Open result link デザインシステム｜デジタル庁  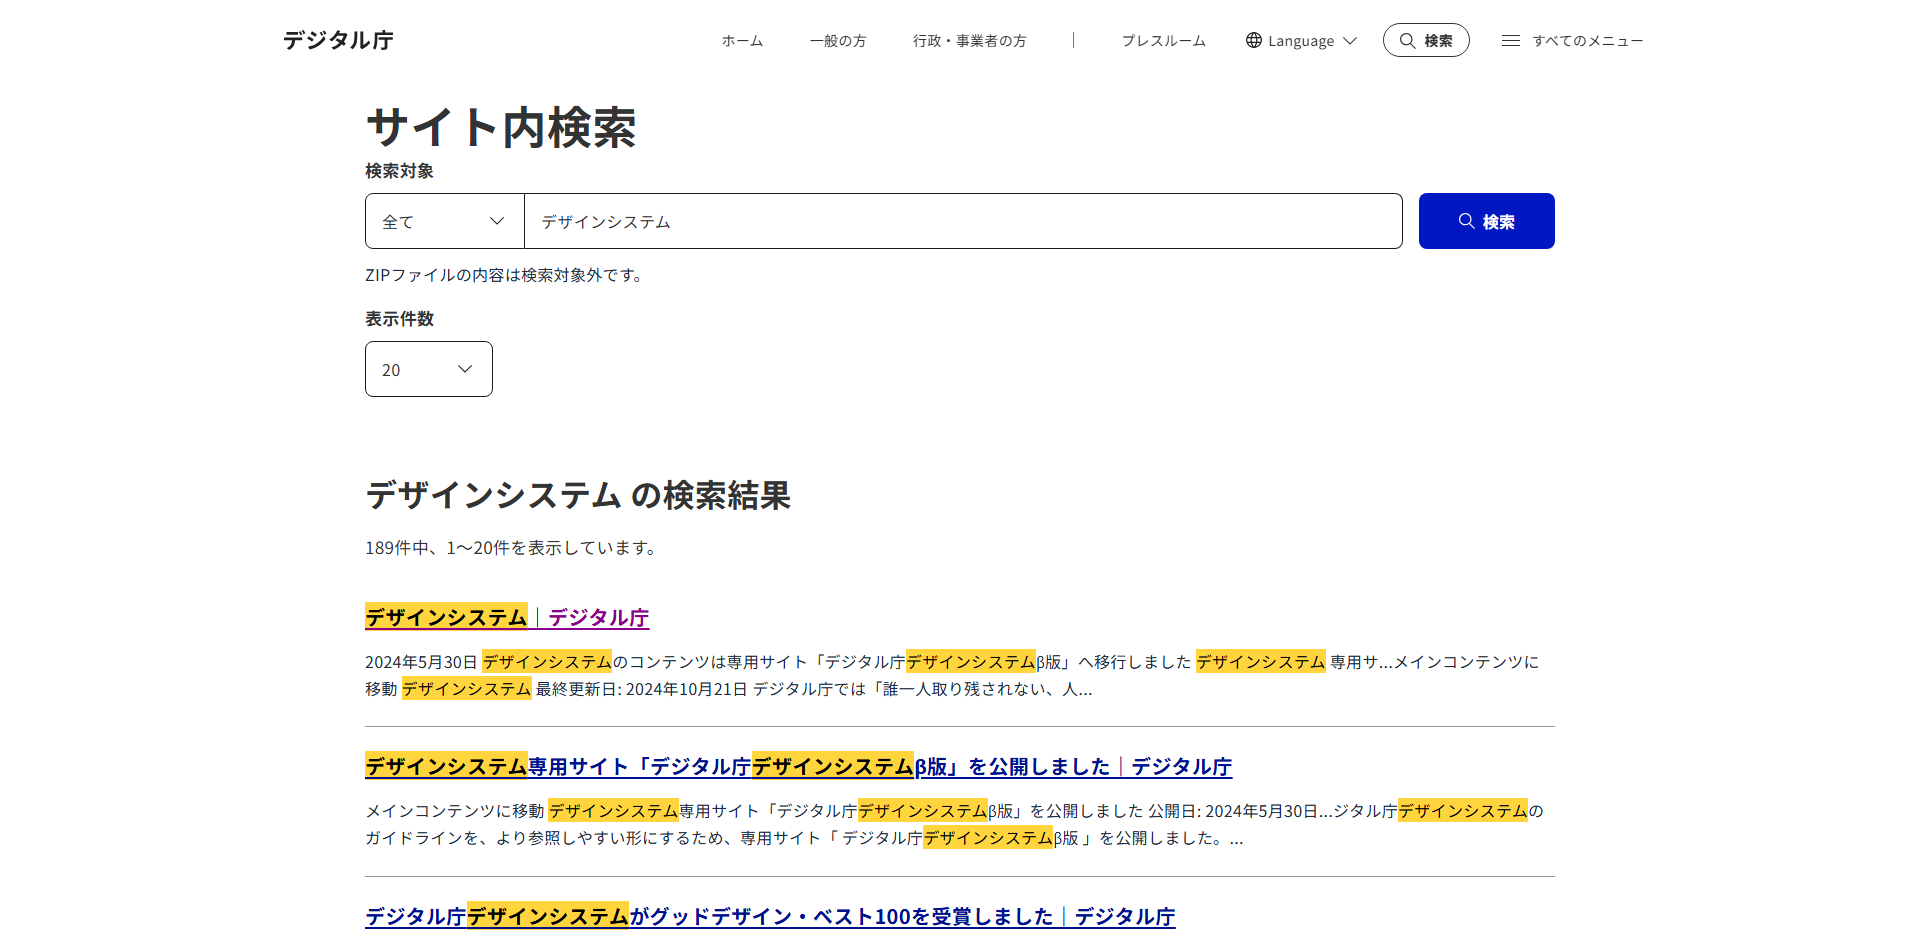coord(507,617)
